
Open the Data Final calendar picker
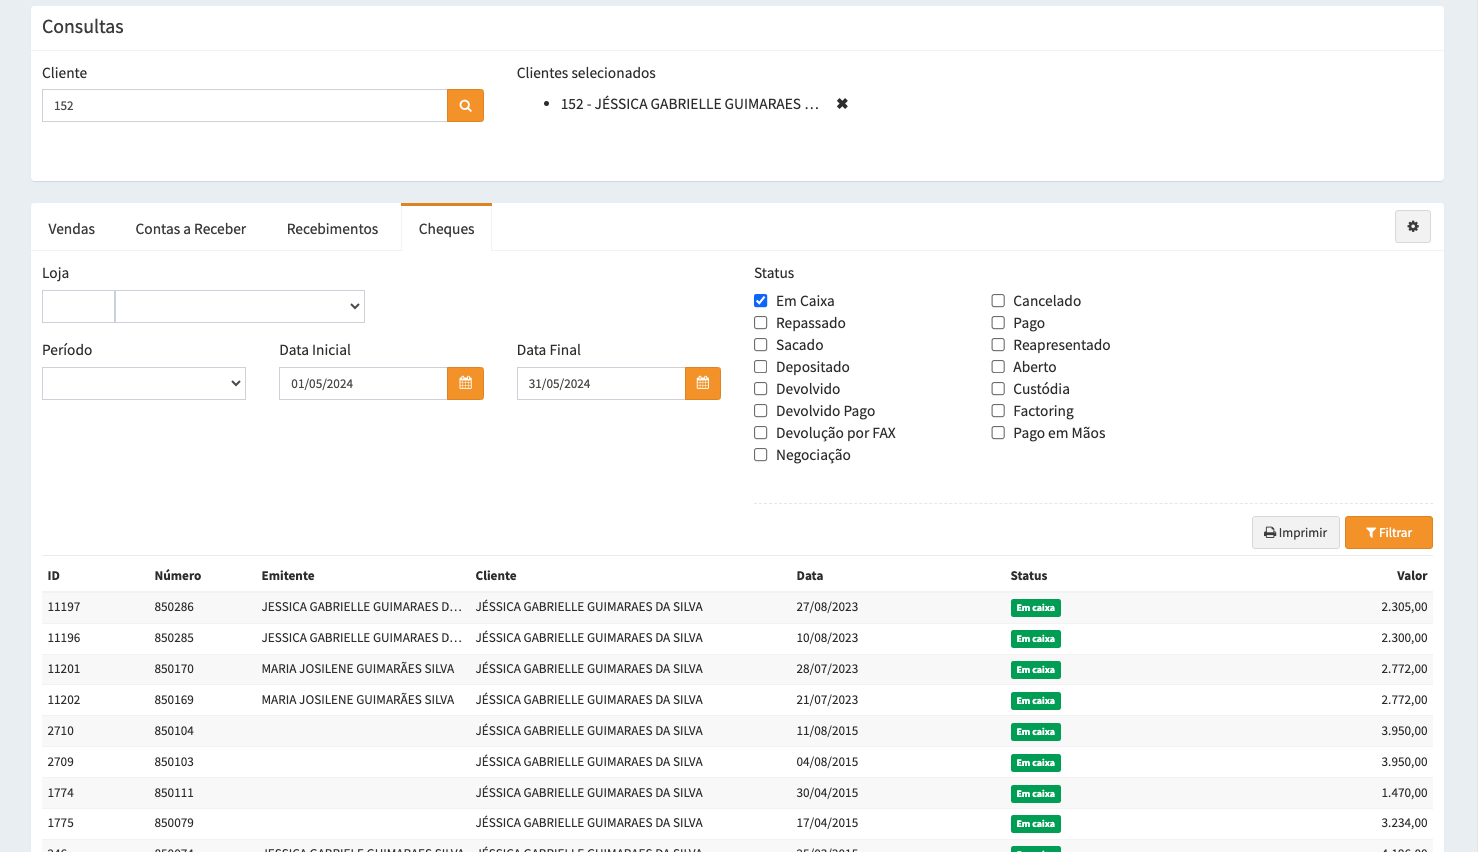[702, 384]
